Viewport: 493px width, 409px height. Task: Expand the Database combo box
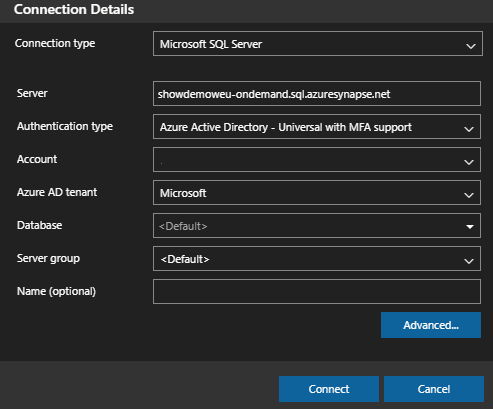click(x=317, y=226)
